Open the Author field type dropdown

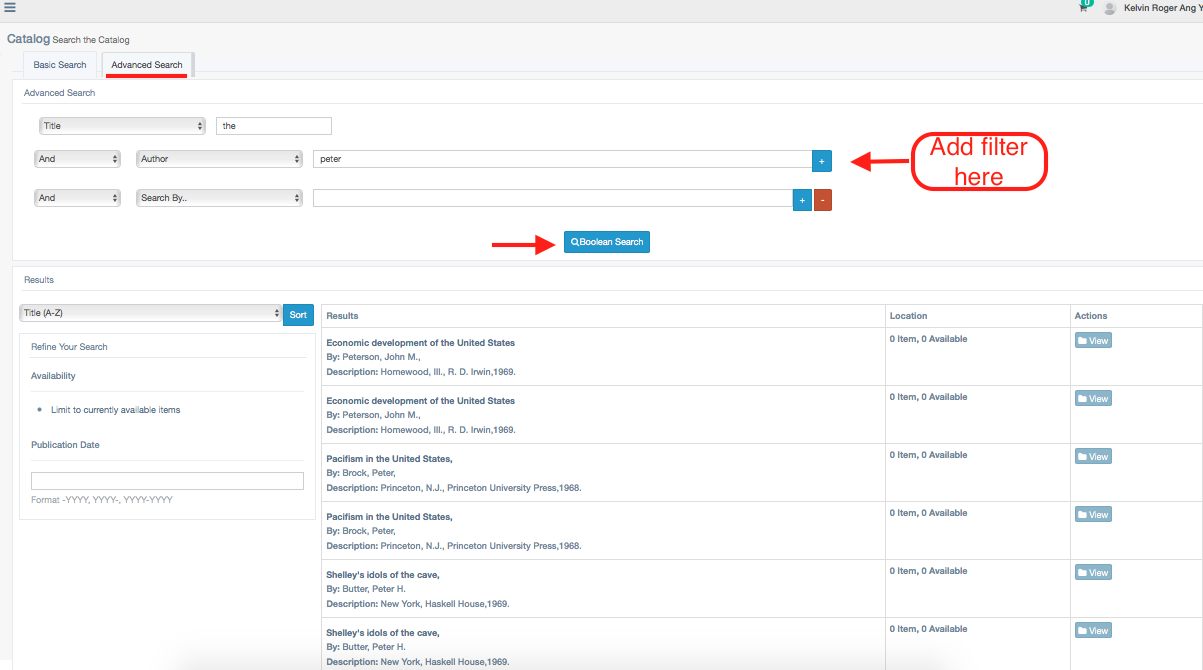coord(219,159)
